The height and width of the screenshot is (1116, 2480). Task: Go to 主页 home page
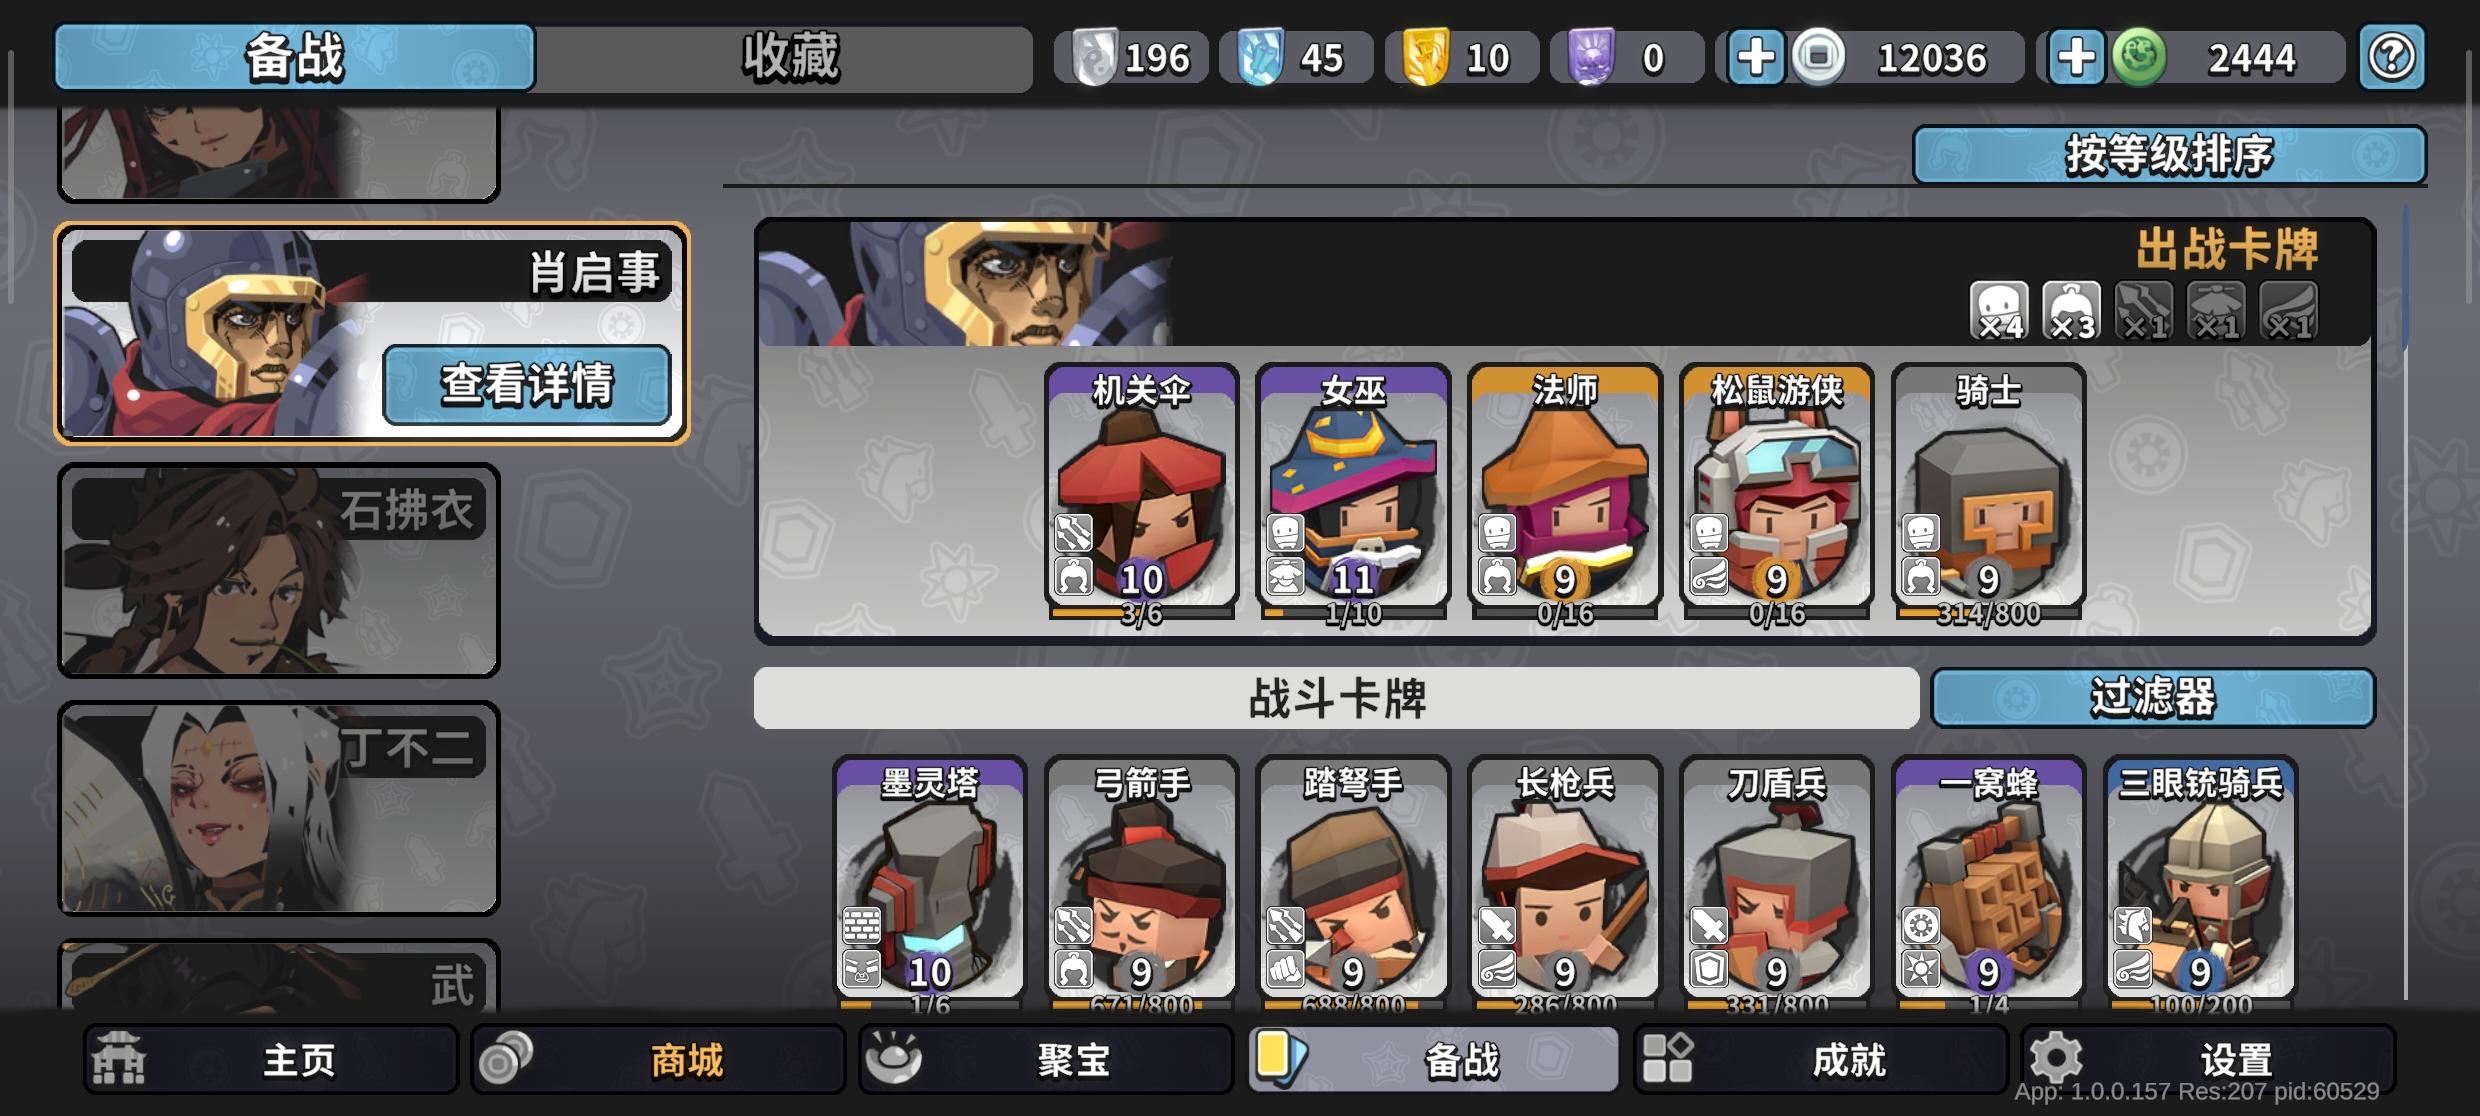pos(270,1059)
